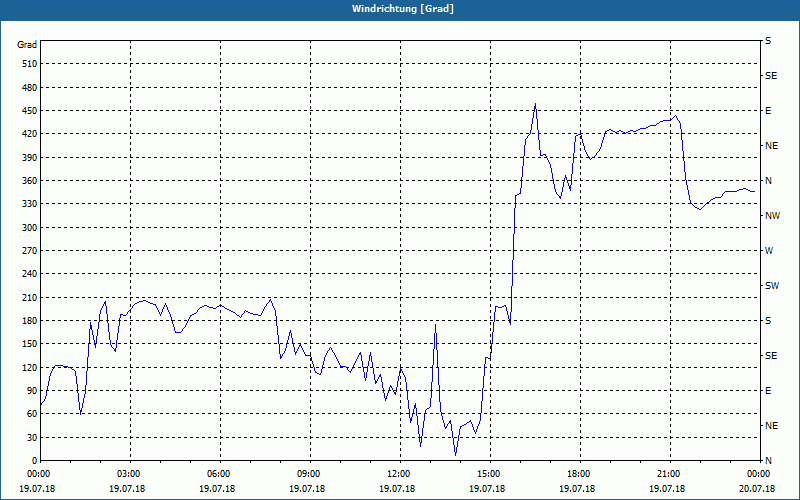Click the 450 y-axis value
The image size is (800, 500).
29,111
